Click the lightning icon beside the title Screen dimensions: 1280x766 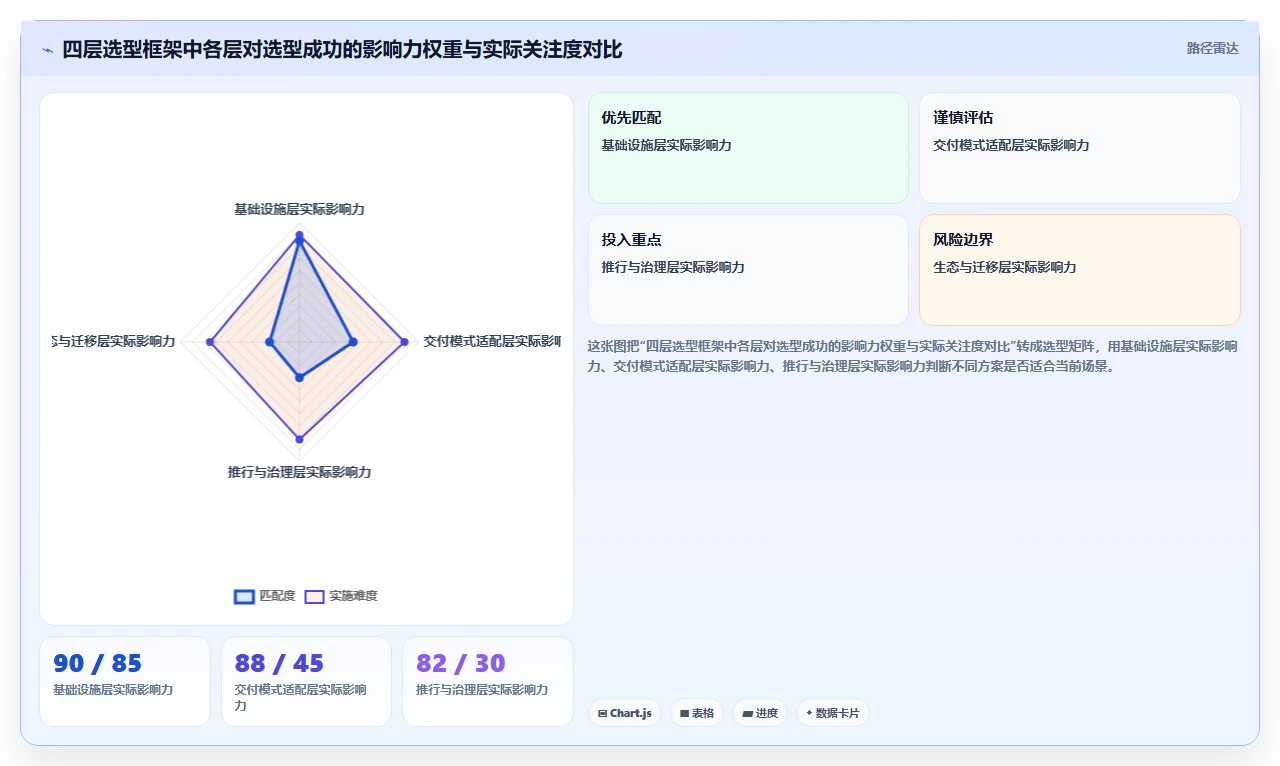coord(47,49)
